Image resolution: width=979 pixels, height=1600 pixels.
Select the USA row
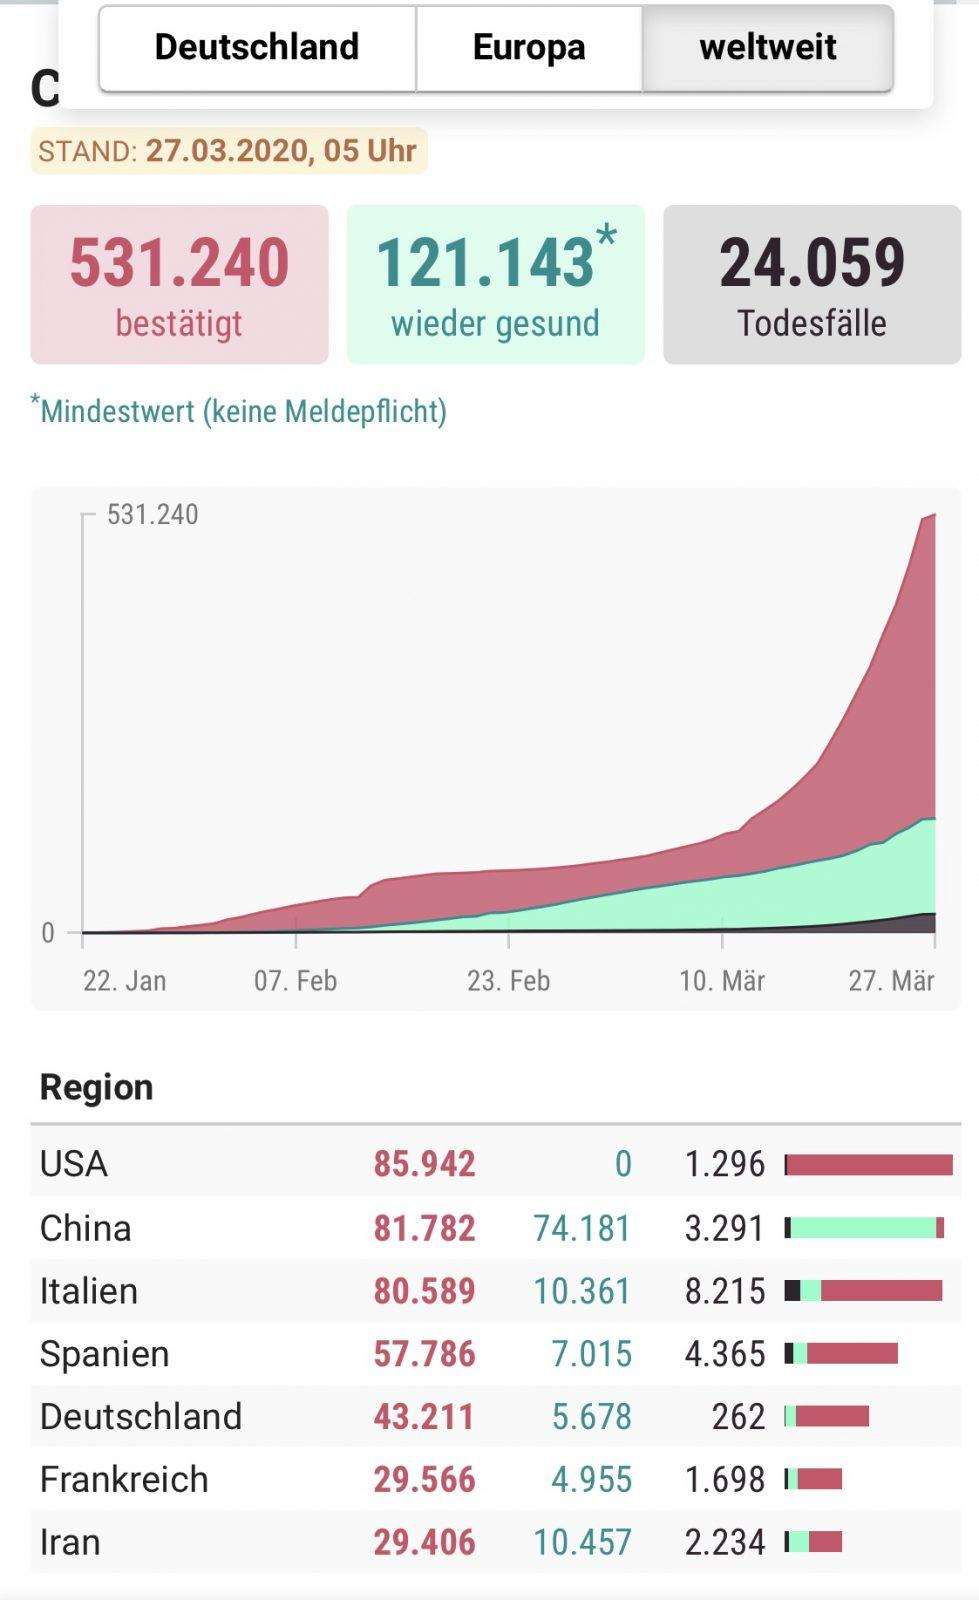(x=495, y=1164)
